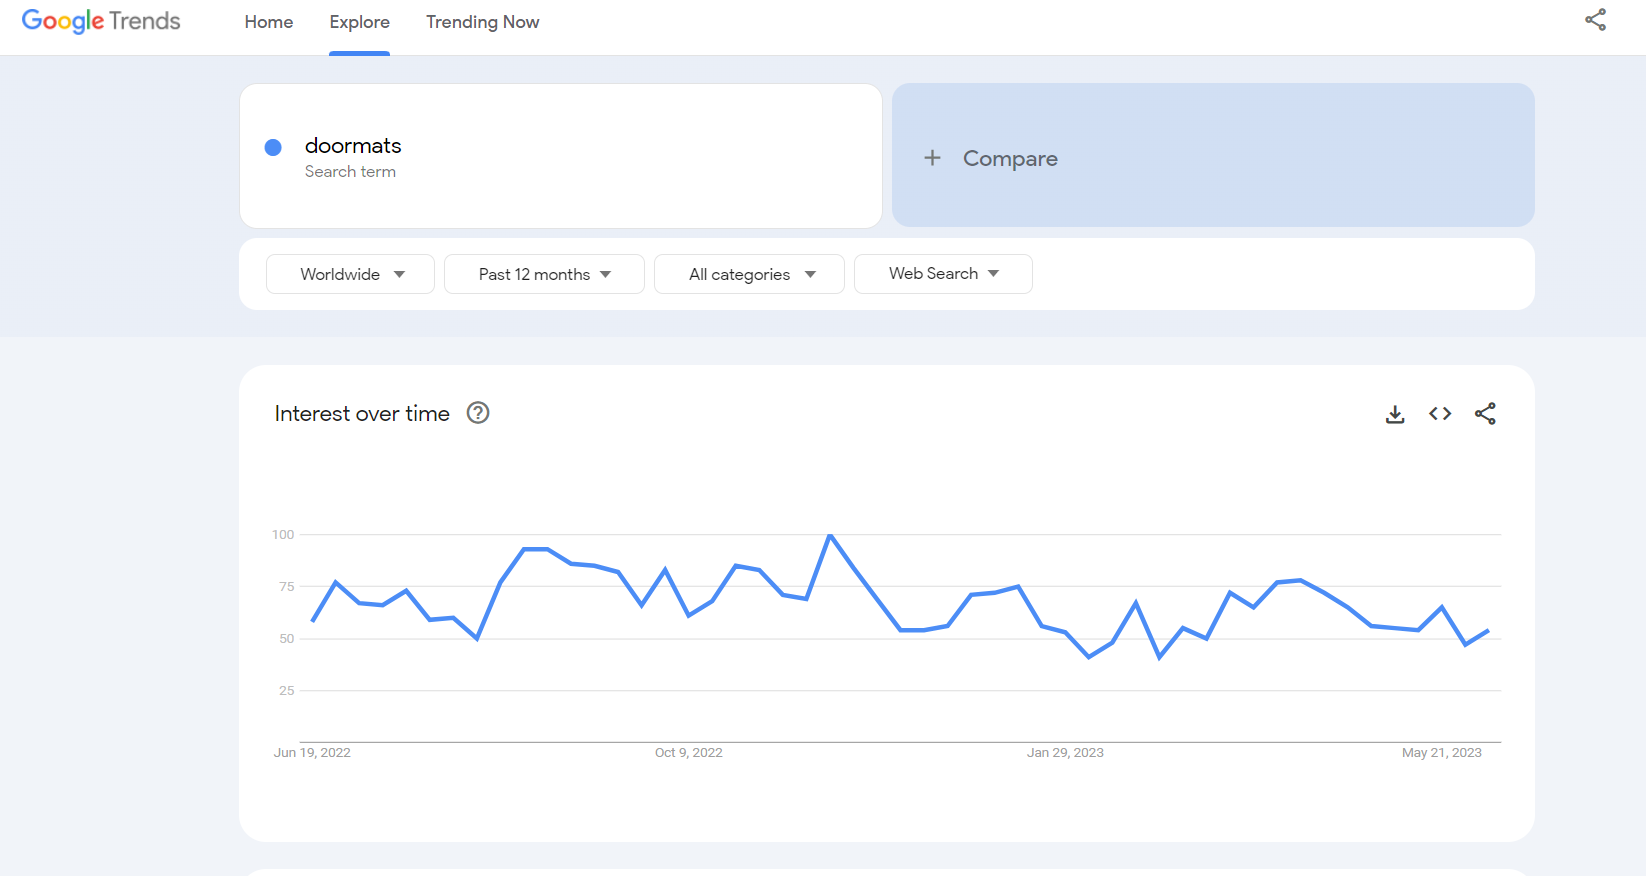1646x876 pixels.
Task: Open help icon next to Interest over time
Action: [x=478, y=413]
